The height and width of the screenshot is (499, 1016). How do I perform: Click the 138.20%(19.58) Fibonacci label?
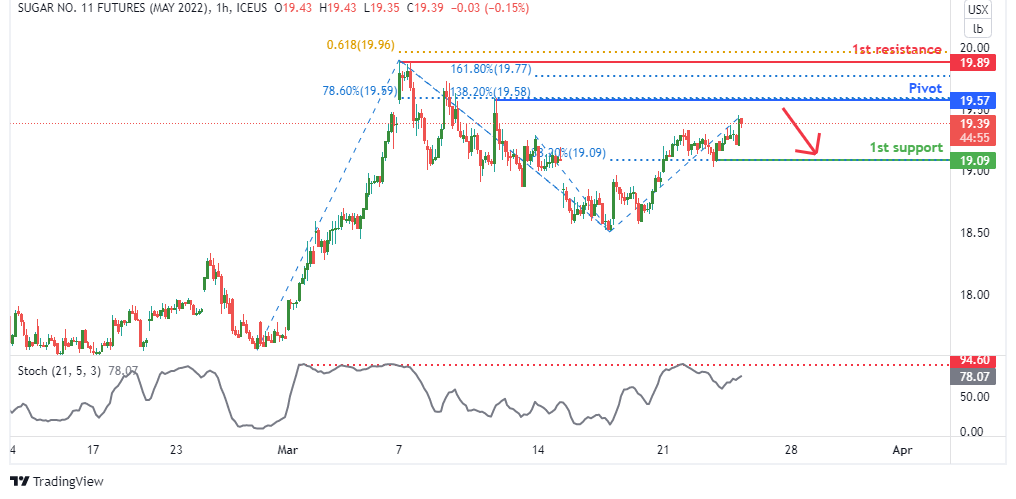pyautogui.click(x=490, y=93)
